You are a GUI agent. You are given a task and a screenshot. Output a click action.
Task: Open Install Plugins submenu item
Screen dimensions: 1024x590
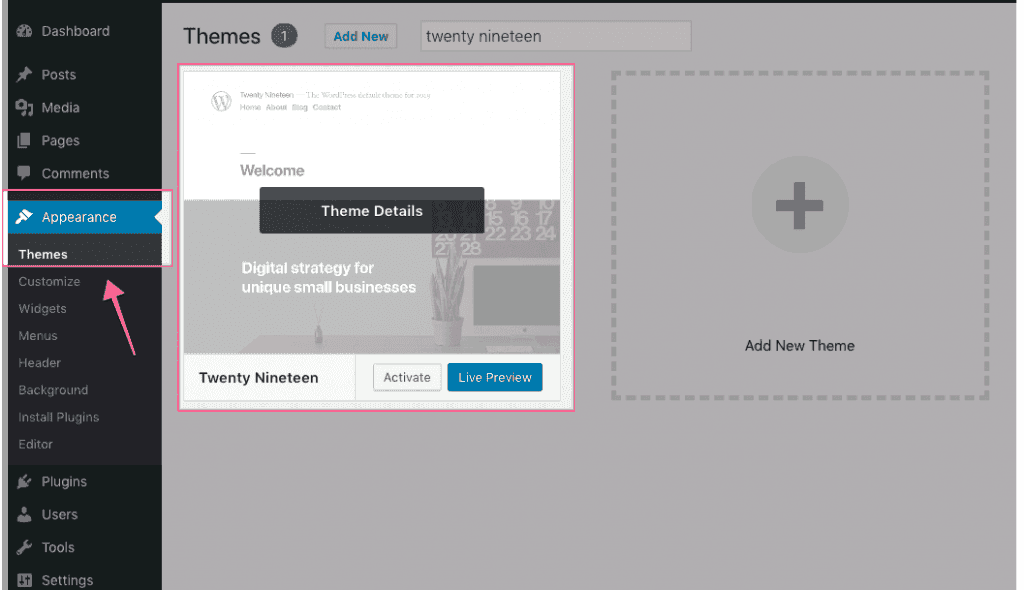pyautogui.click(x=59, y=417)
